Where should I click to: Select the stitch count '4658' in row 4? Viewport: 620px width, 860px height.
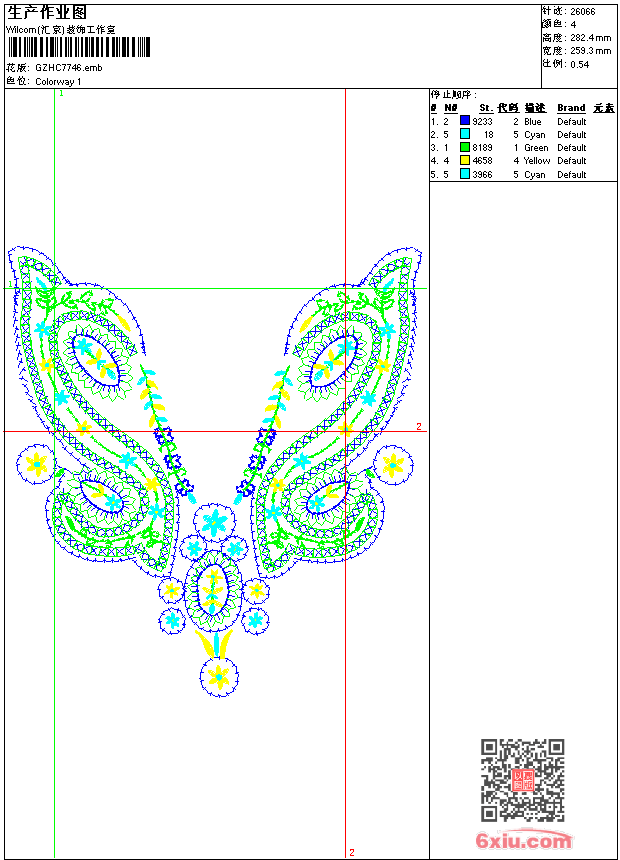click(x=482, y=161)
